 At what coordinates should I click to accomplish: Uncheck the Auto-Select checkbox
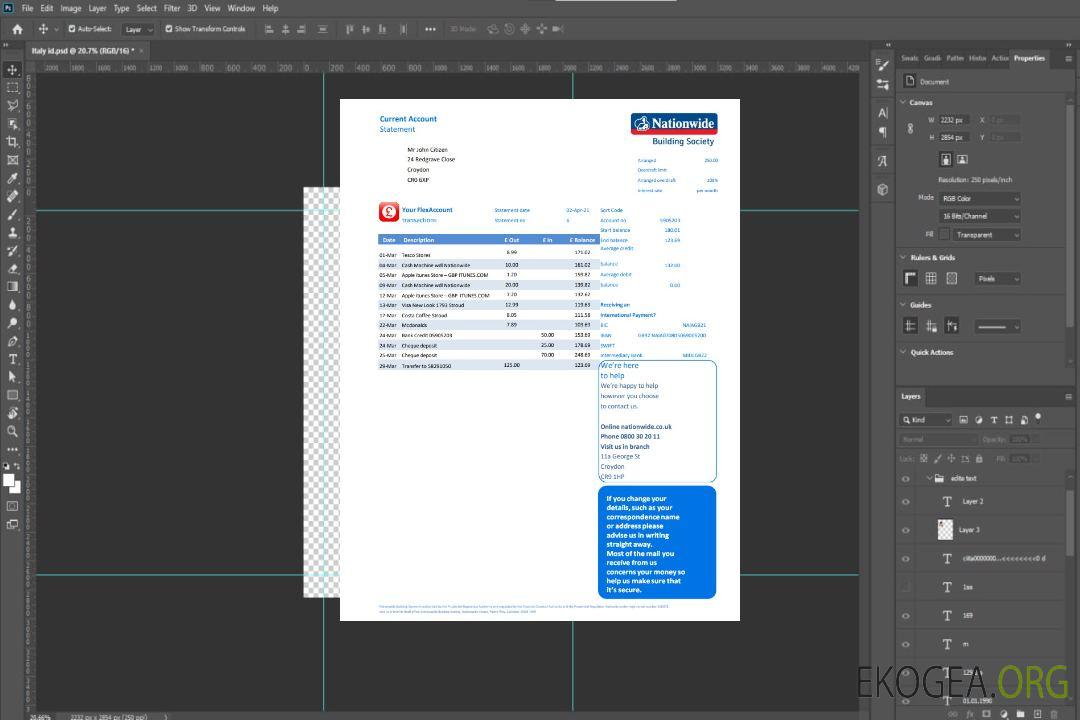pyautogui.click(x=72, y=29)
